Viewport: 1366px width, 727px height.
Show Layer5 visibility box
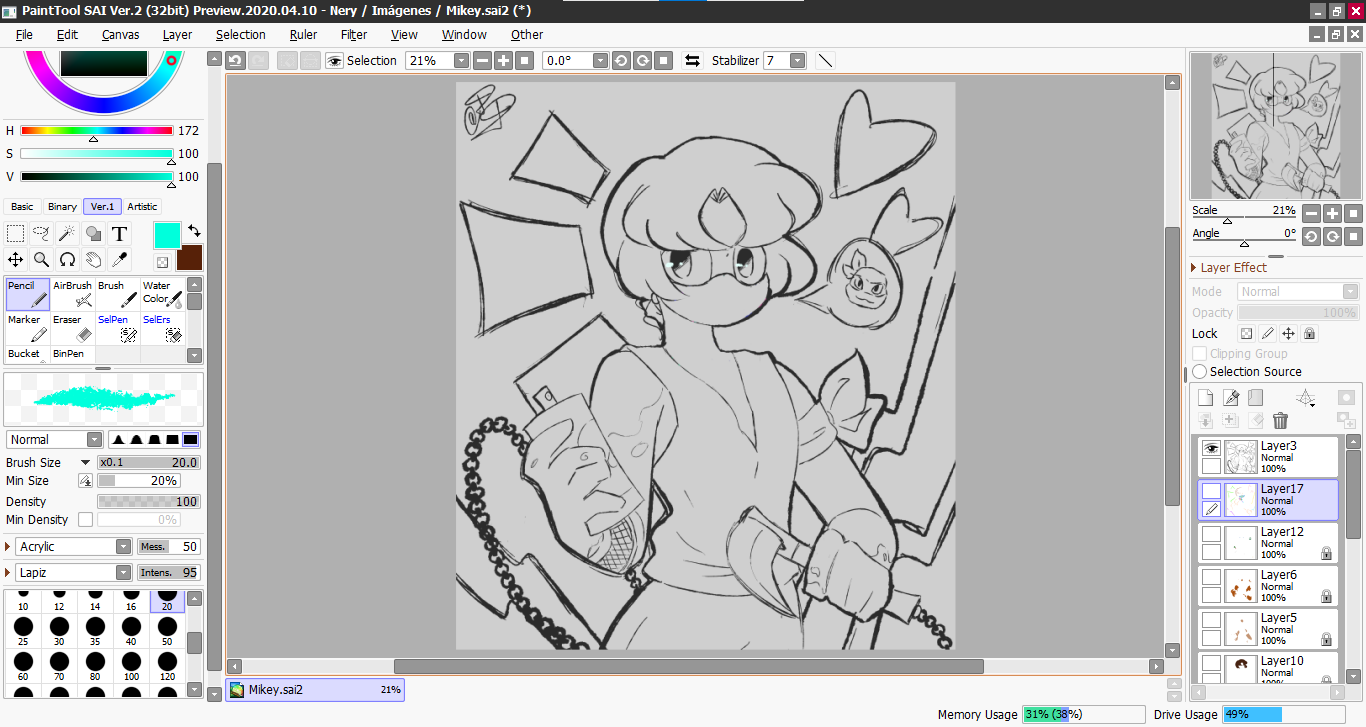(1211, 621)
